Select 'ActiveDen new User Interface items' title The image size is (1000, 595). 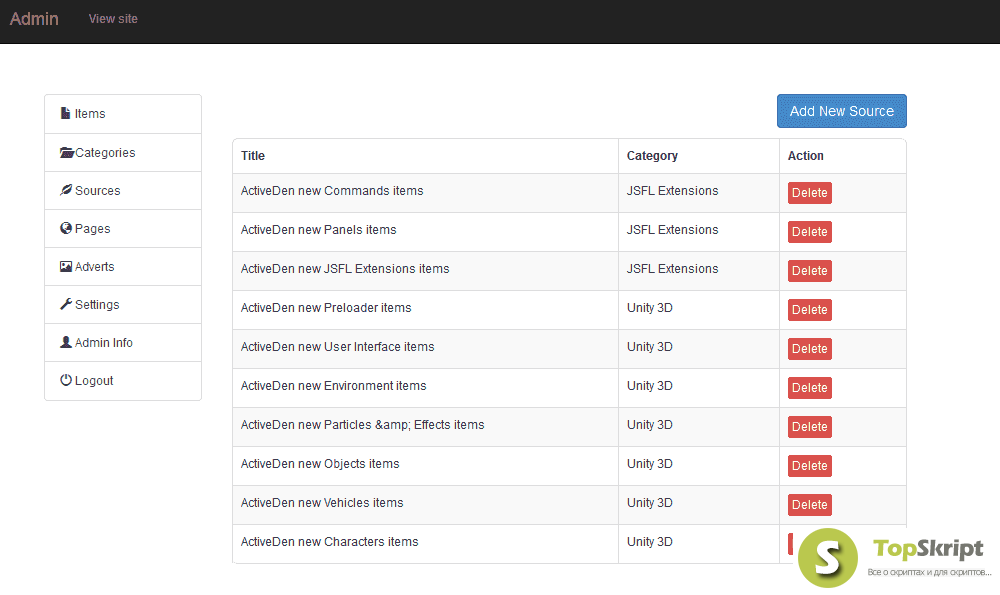(337, 346)
